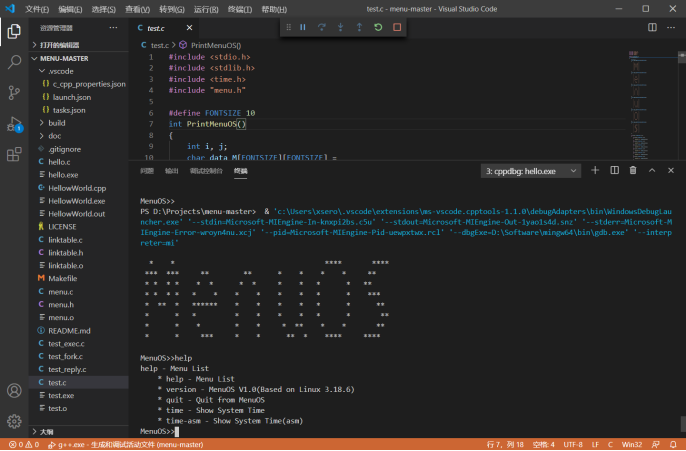Collapse the MENU-MASTER folder section

(x=65, y=58)
